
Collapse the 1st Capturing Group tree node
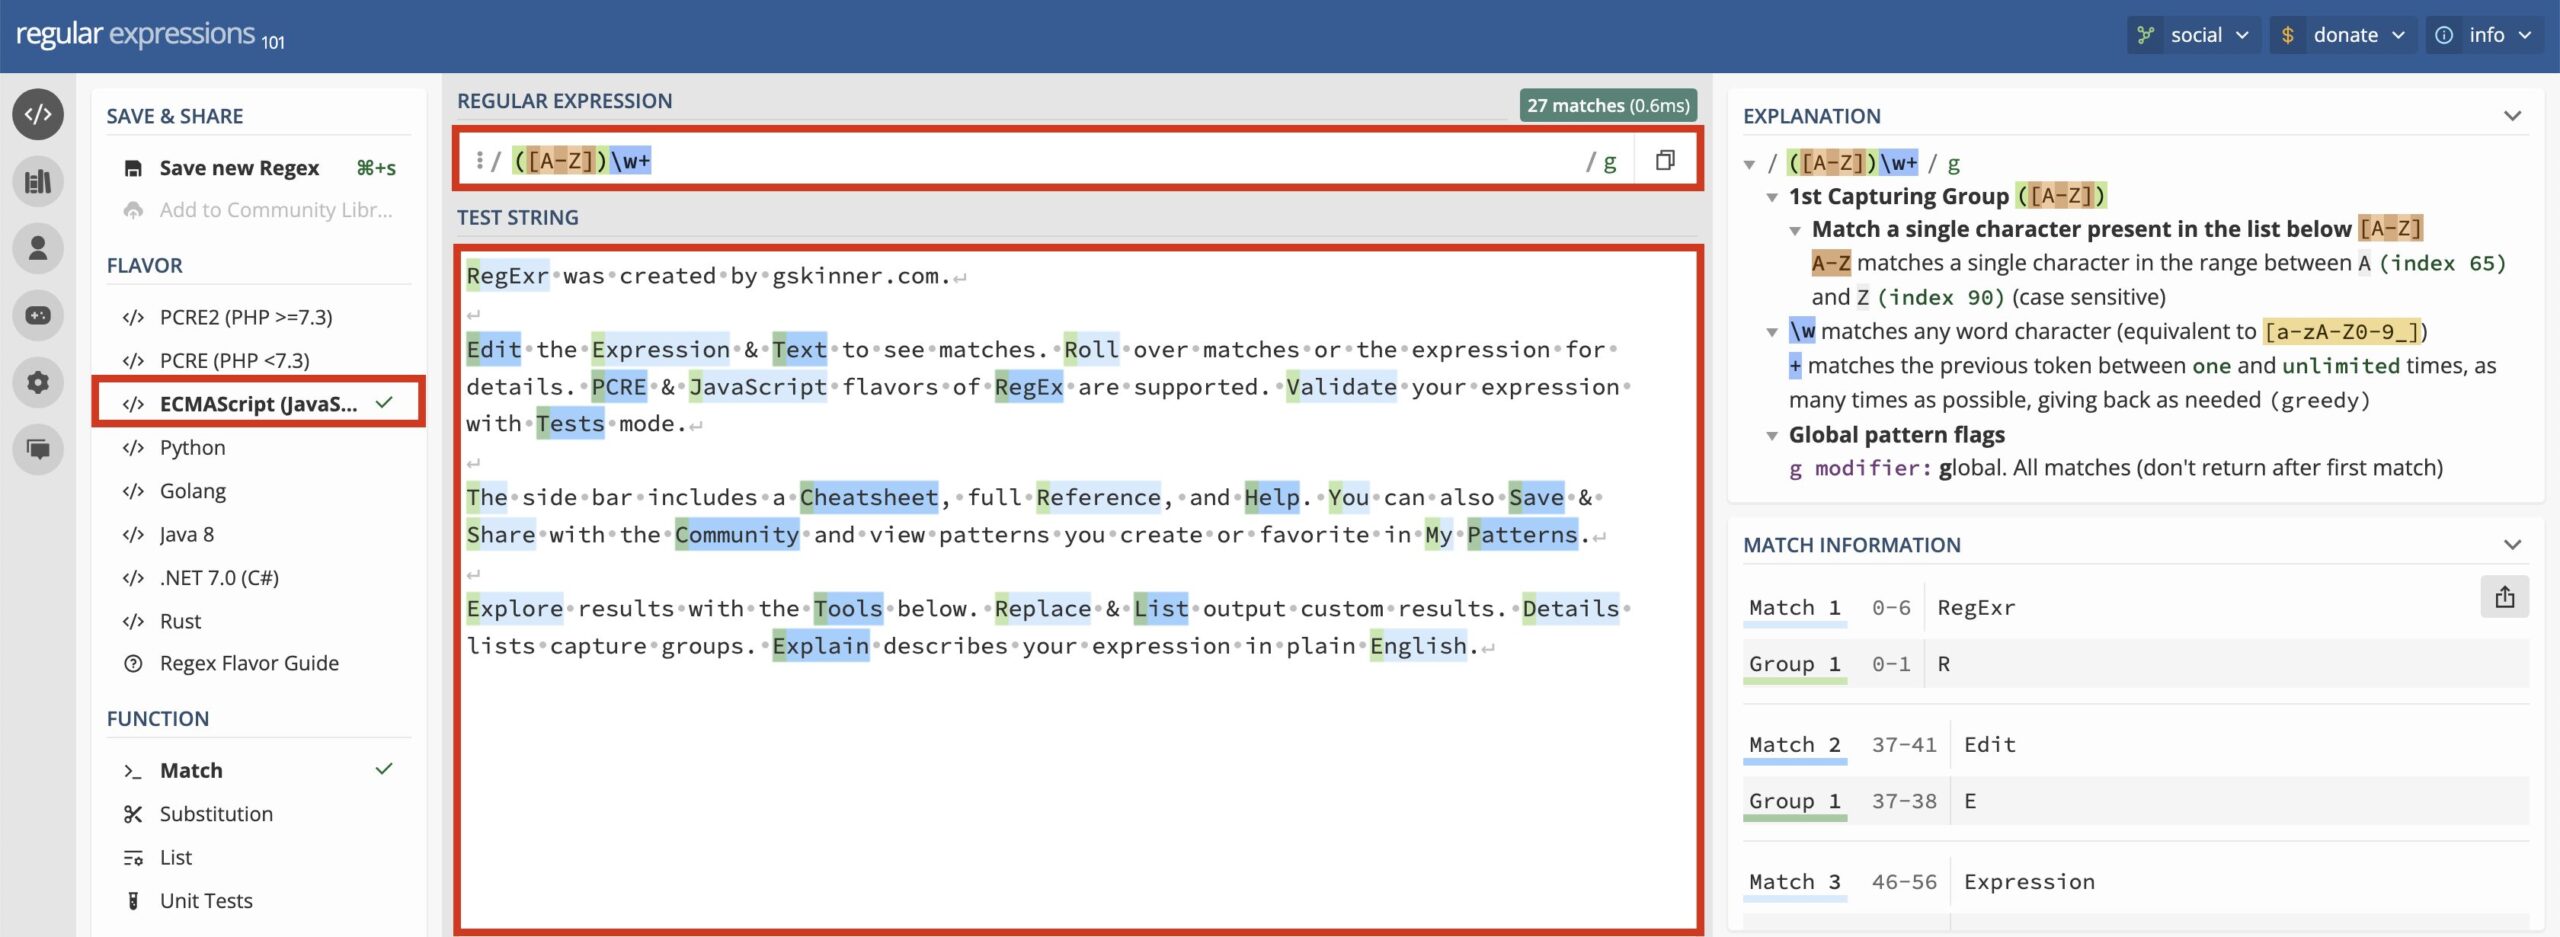tap(1772, 197)
